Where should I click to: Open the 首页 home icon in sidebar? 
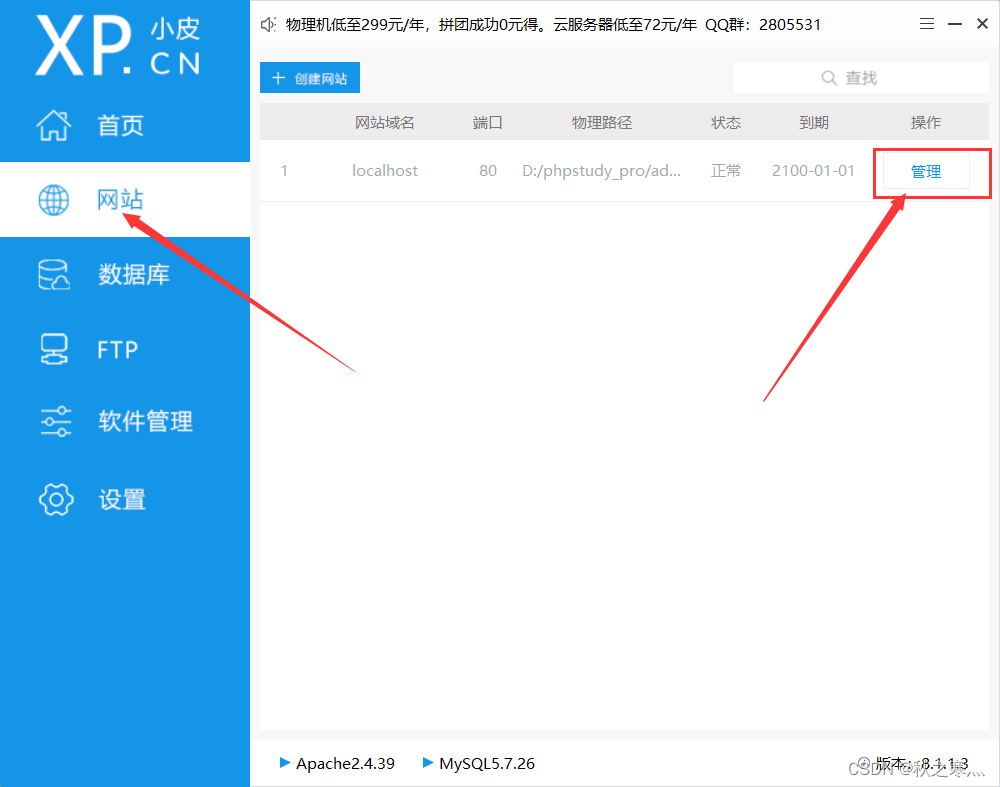pyautogui.click(x=53, y=125)
